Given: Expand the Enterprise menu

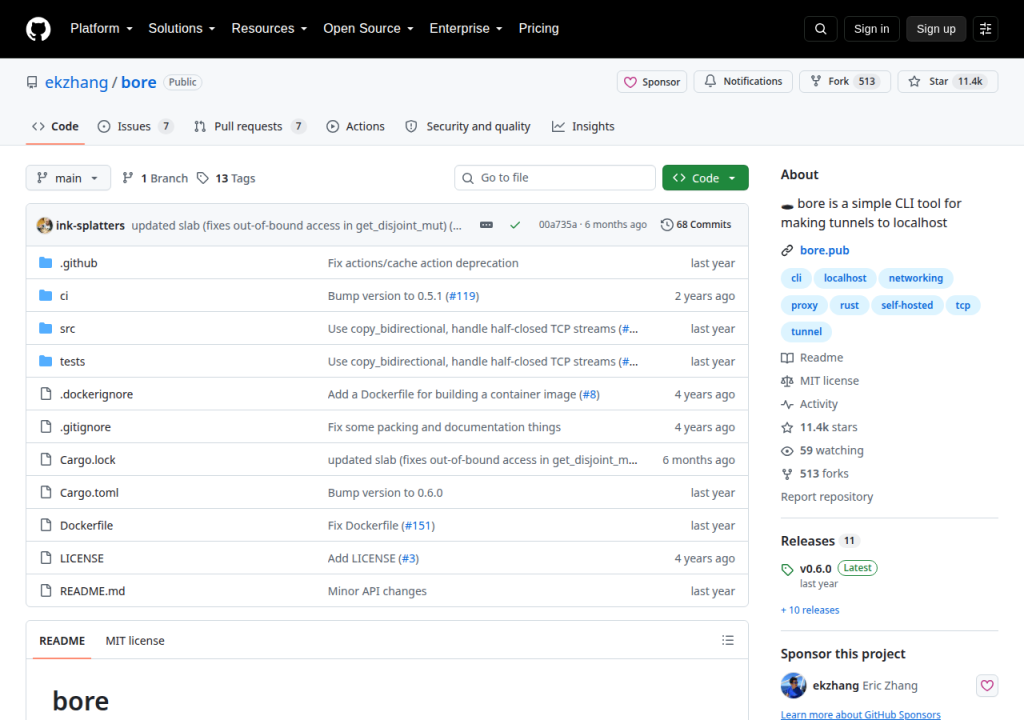Looking at the screenshot, I should click(x=466, y=29).
